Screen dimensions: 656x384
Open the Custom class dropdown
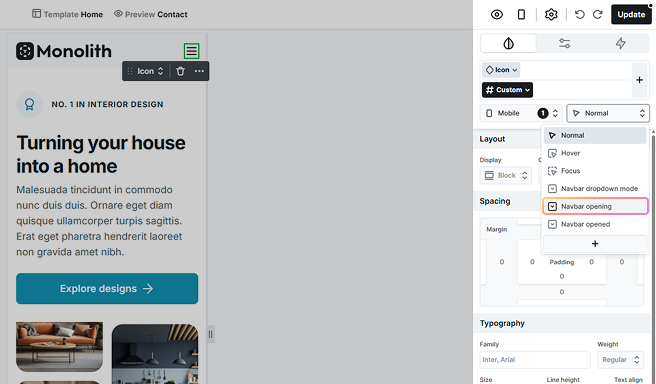(507, 90)
